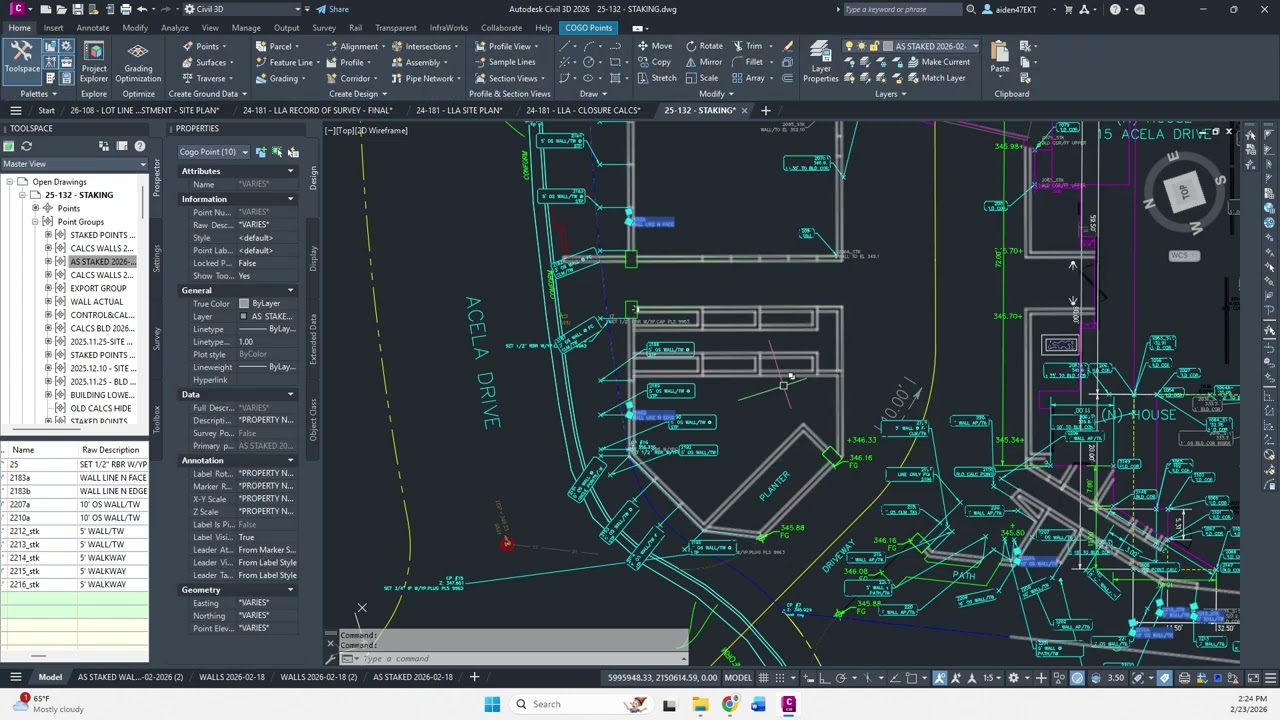Screen dimensions: 1280x720
Task: Open the Survey ribbon tab
Action: coord(324,28)
